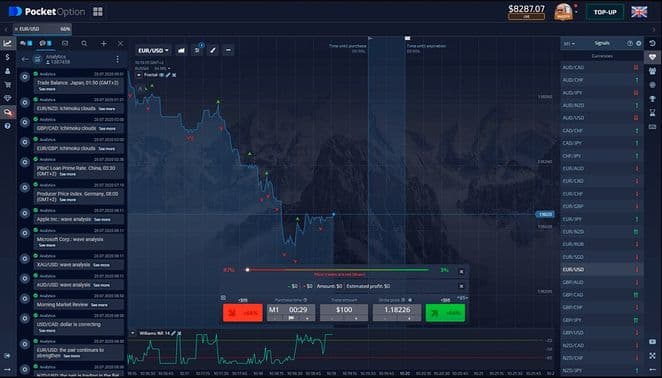The height and width of the screenshot is (378, 662).
Task: Open the finance dollar-sign section
Action: 8,57
